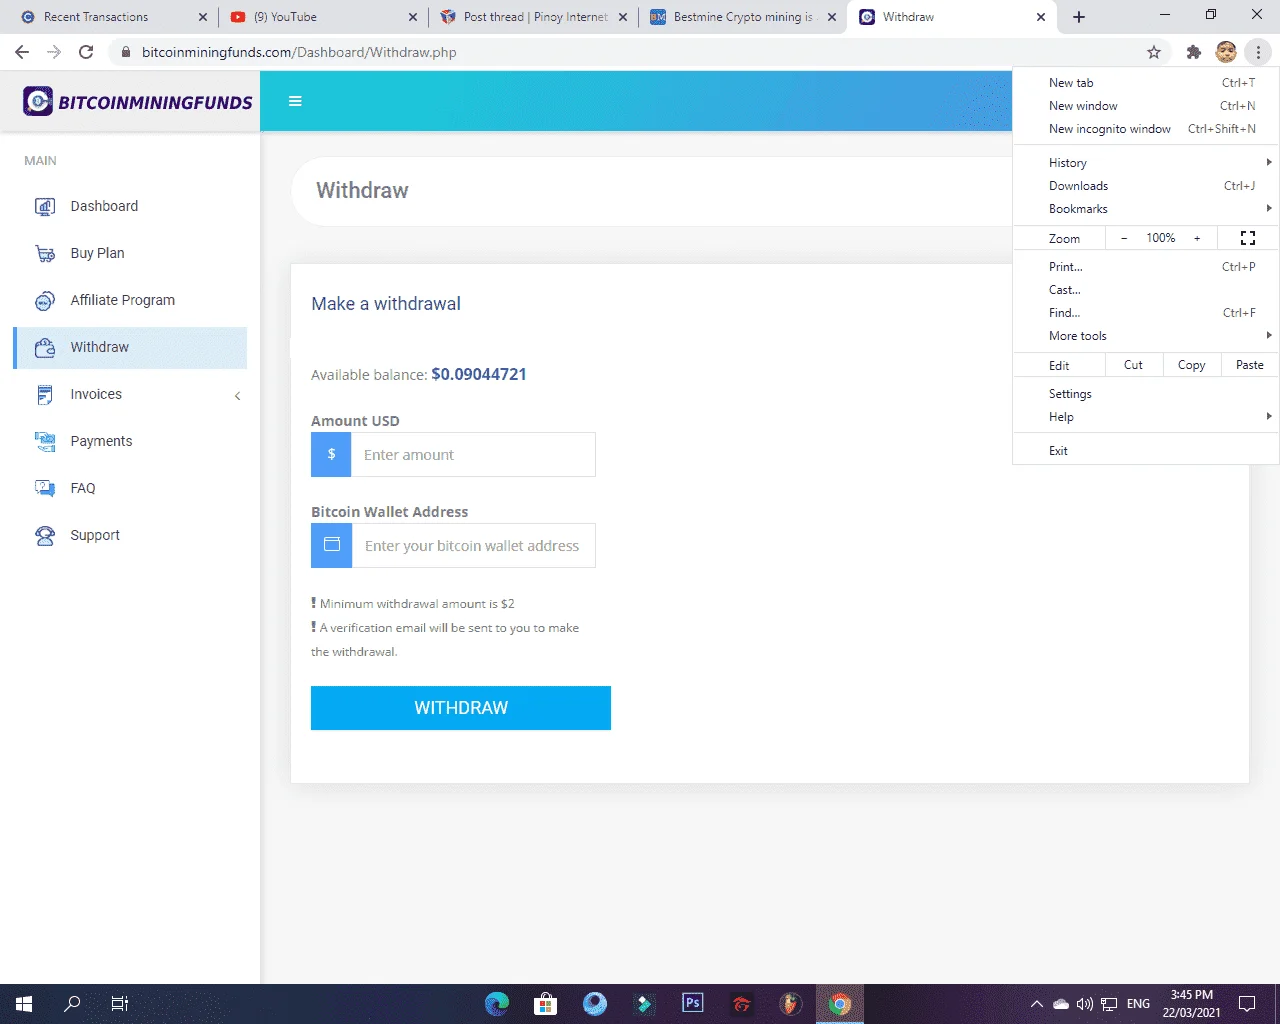Viewport: 1280px width, 1024px height.
Task: Open Microsoft Edge from taskbar
Action: point(497,1004)
